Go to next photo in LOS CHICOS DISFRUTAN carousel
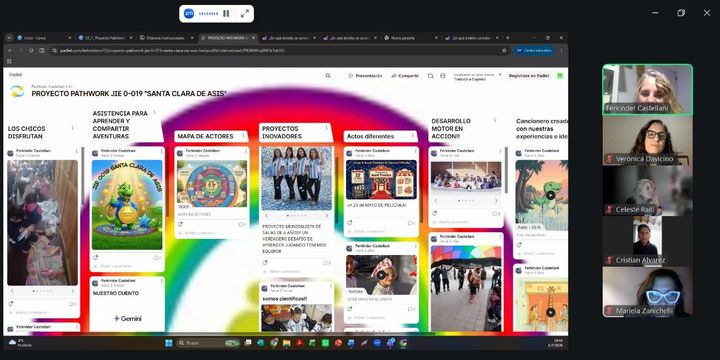720x360 pixels. click(73, 291)
